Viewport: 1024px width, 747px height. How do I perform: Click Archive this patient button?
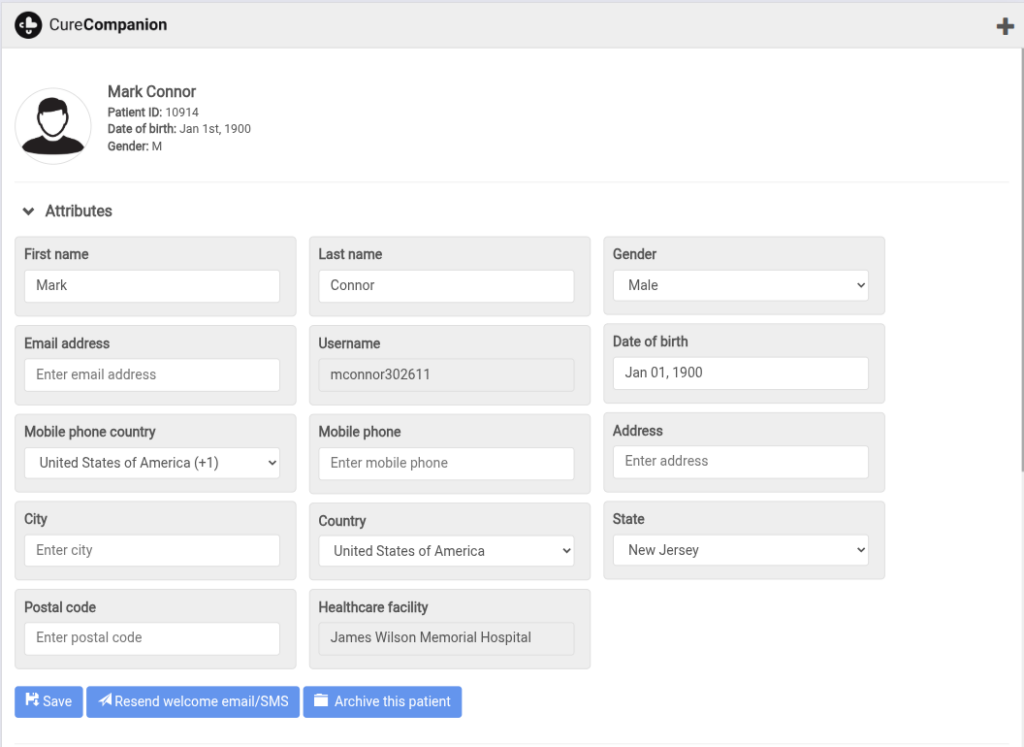tap(382, 701)
